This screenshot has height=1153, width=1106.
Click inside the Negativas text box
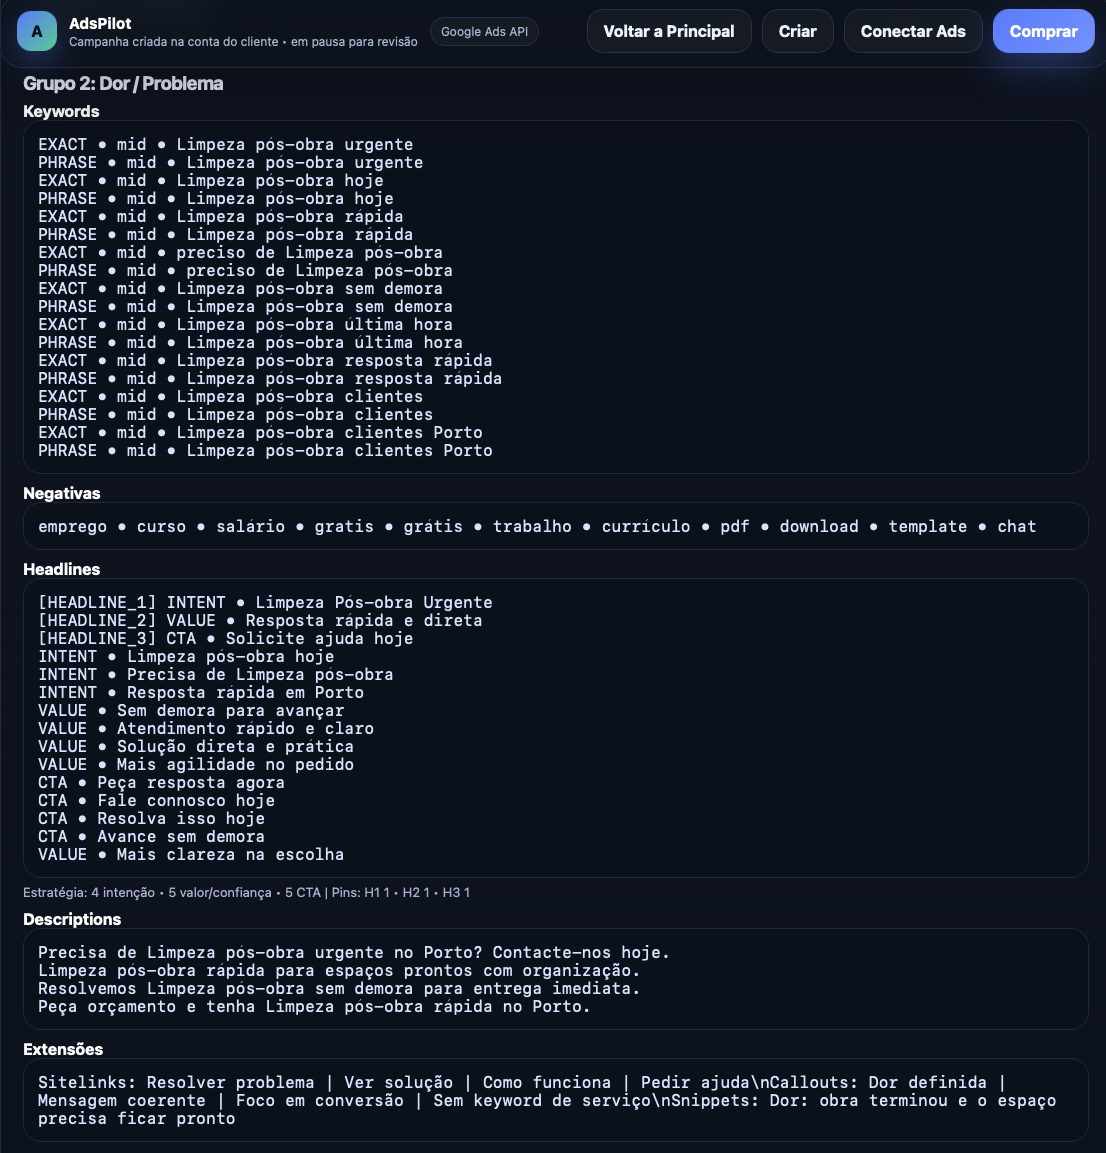(x=555, y=526)
